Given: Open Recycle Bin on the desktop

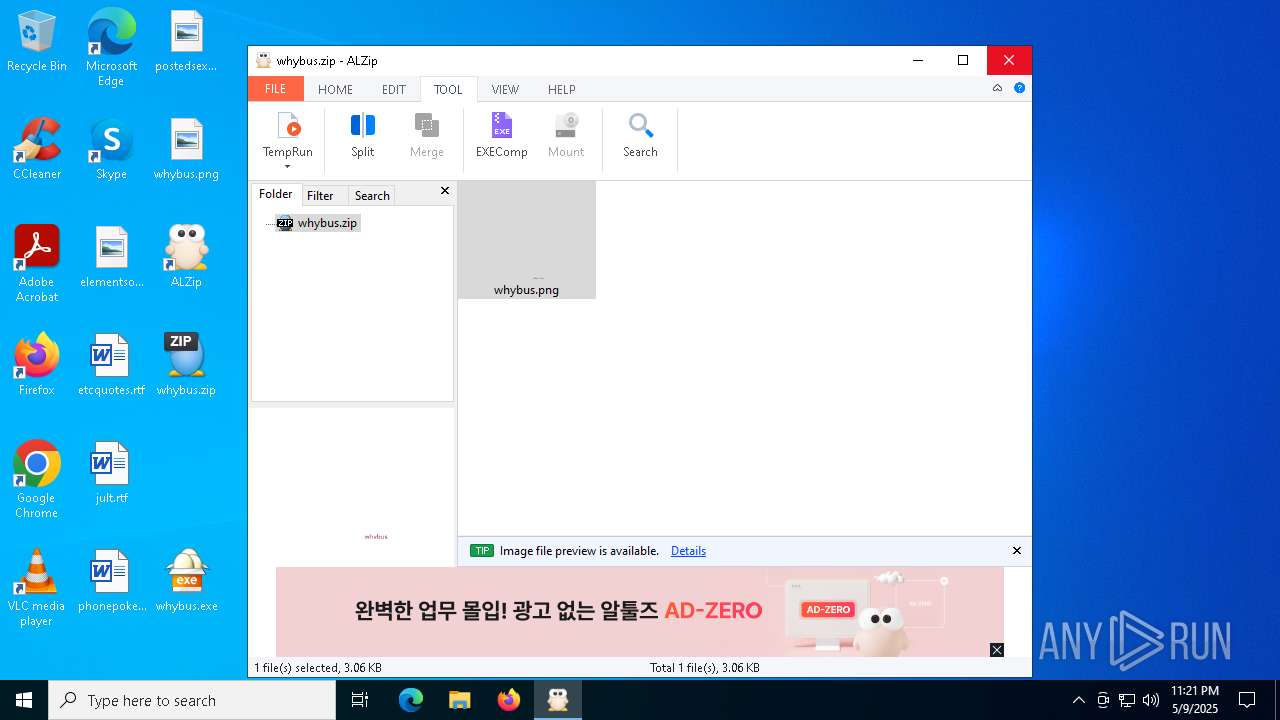Looking at the screenshot, I should [x=37, y=43].
